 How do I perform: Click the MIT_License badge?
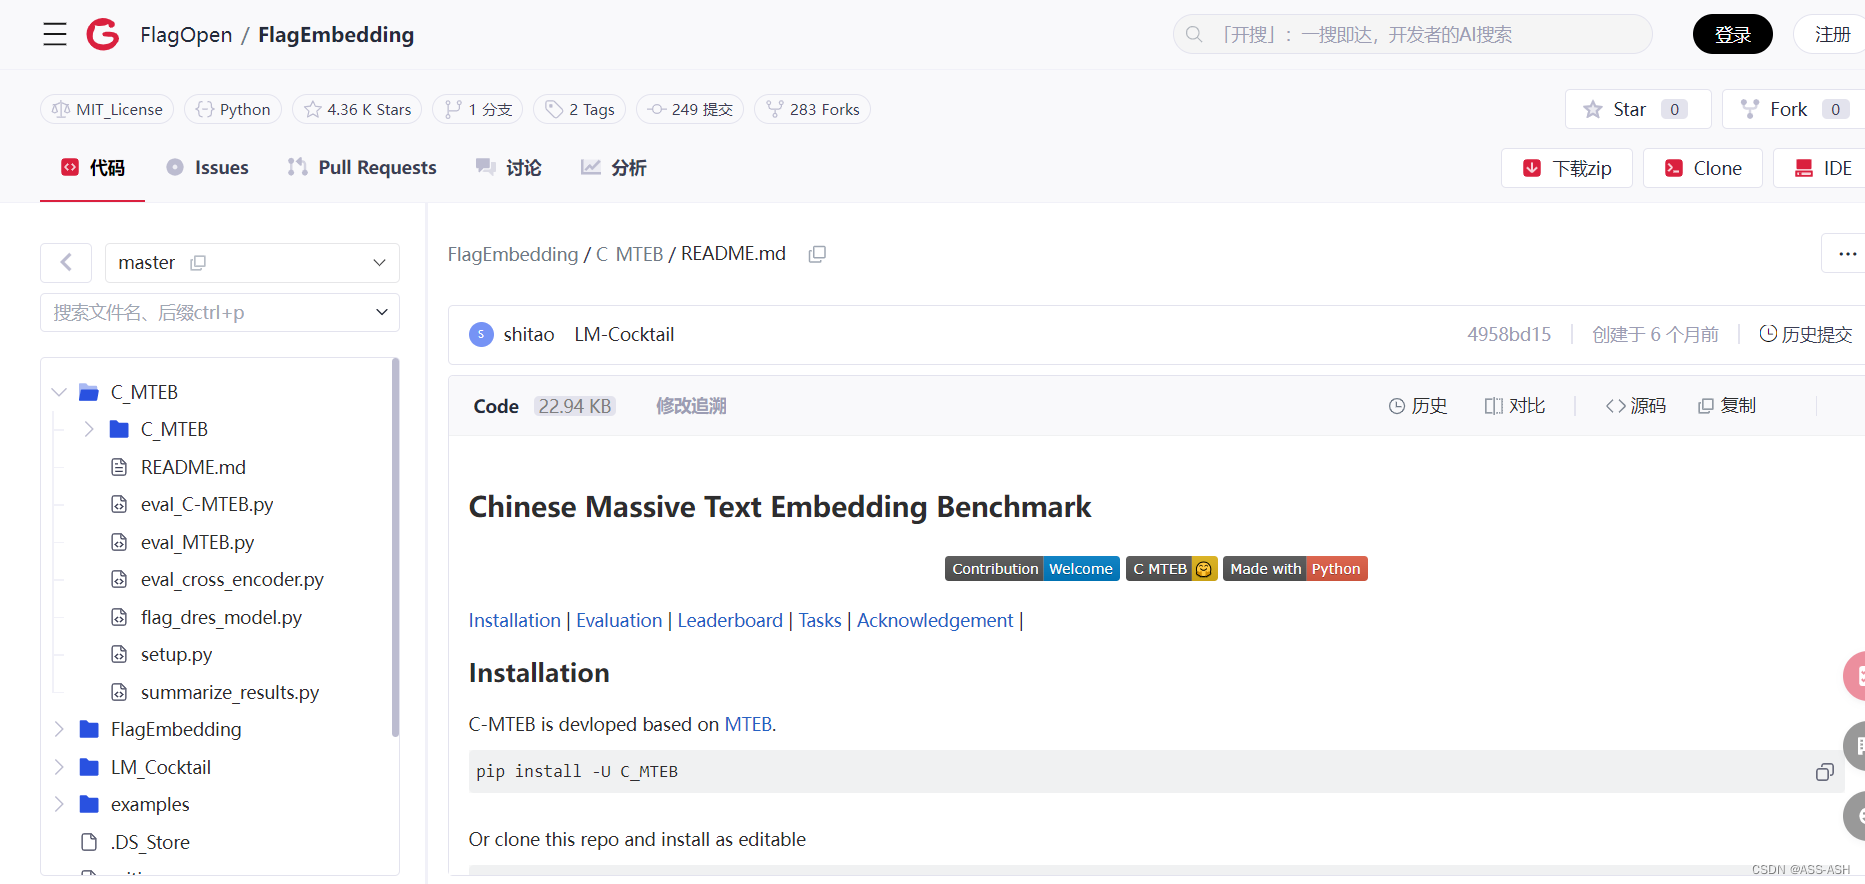pyautogui.click(x=107, y=110)
